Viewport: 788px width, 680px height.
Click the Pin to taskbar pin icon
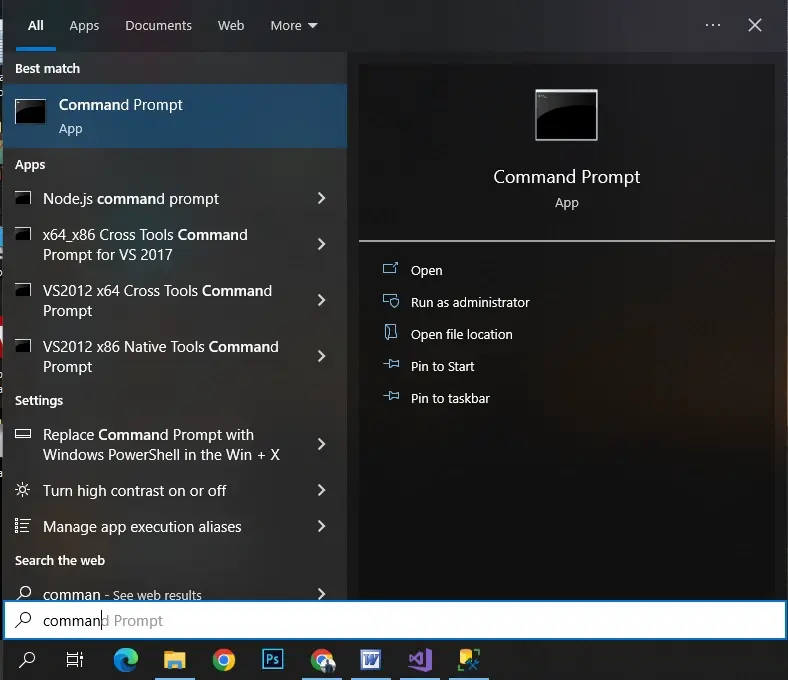pos(391,396)
